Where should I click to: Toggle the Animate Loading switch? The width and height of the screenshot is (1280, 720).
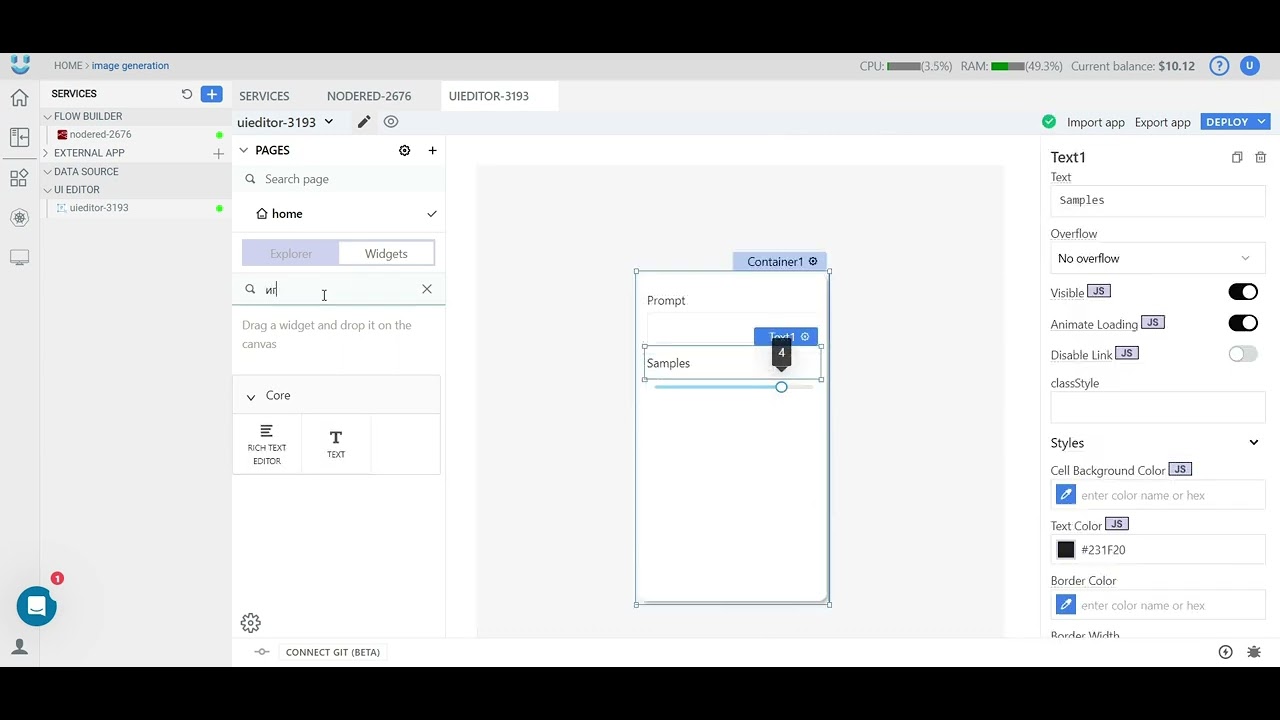click(x=1243, y=323)
